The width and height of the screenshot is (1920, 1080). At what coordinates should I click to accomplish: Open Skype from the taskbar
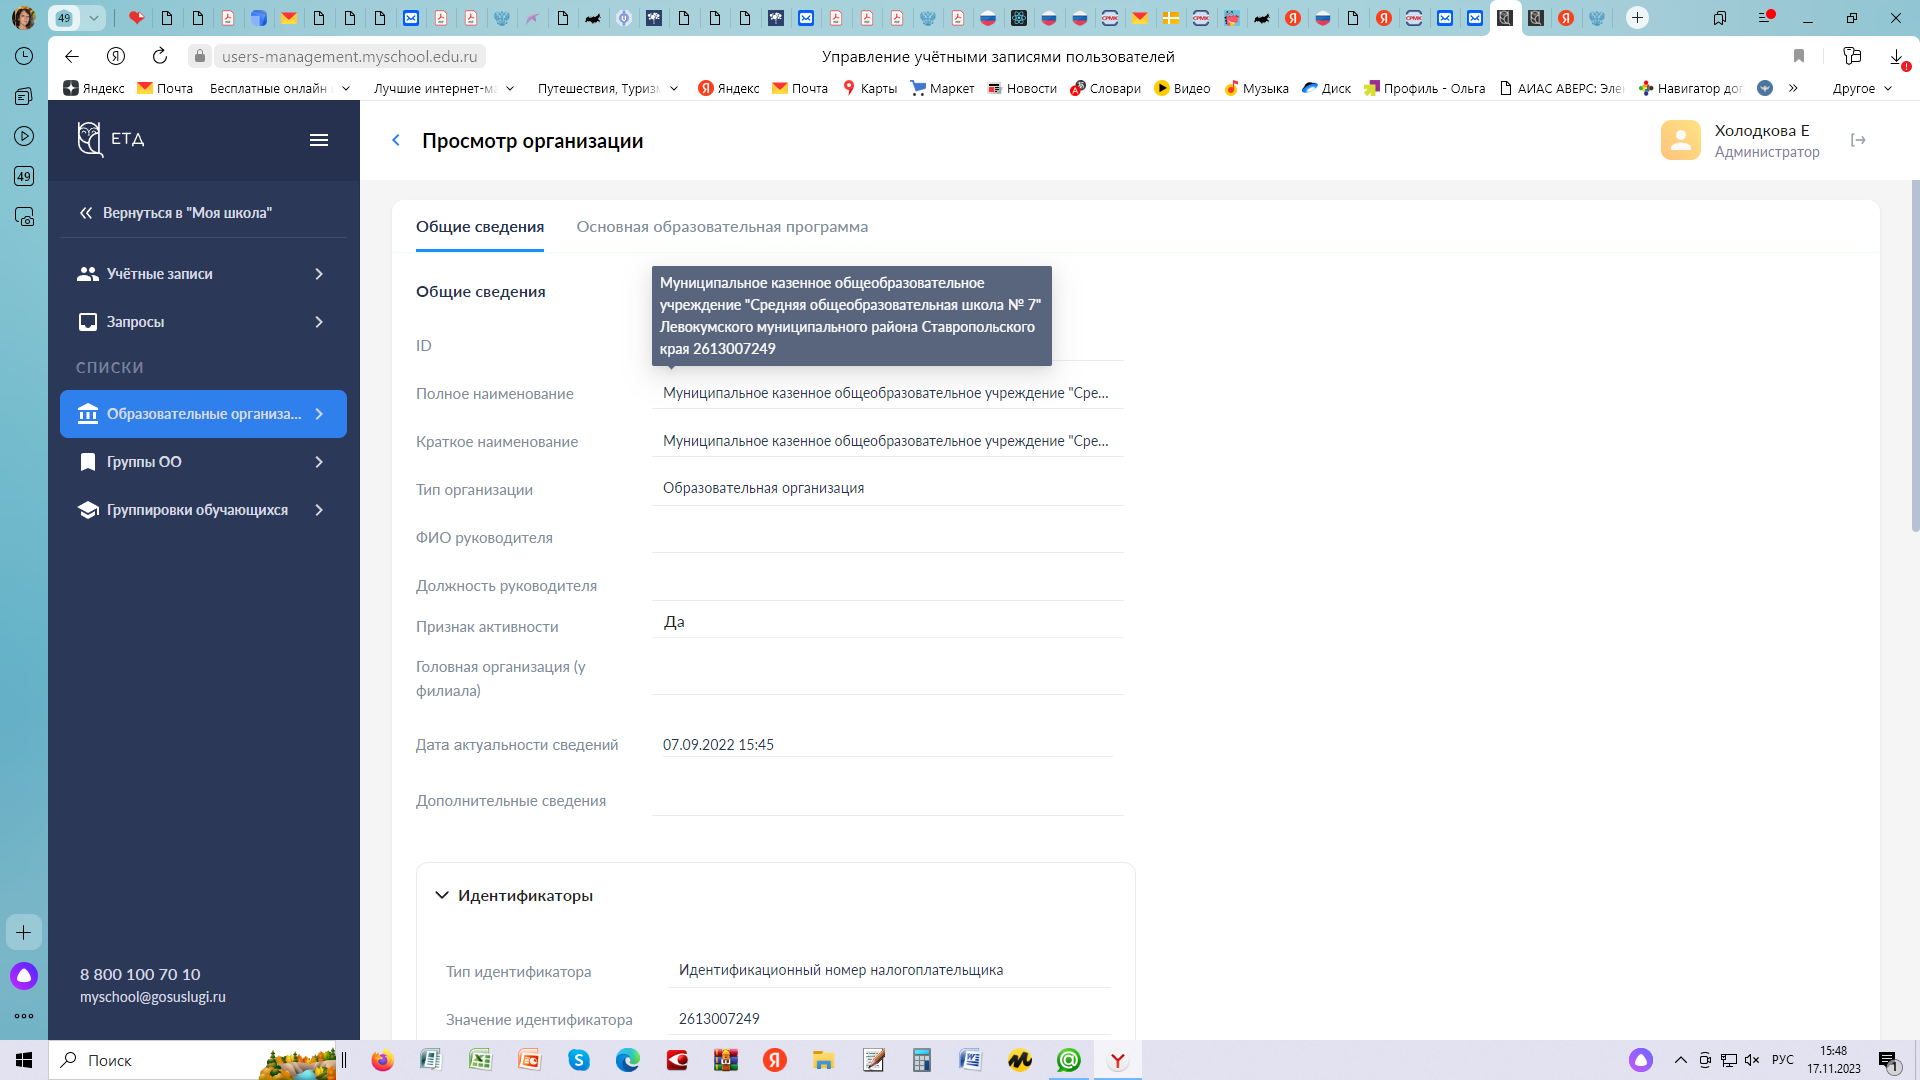(x=579, y=1060)
